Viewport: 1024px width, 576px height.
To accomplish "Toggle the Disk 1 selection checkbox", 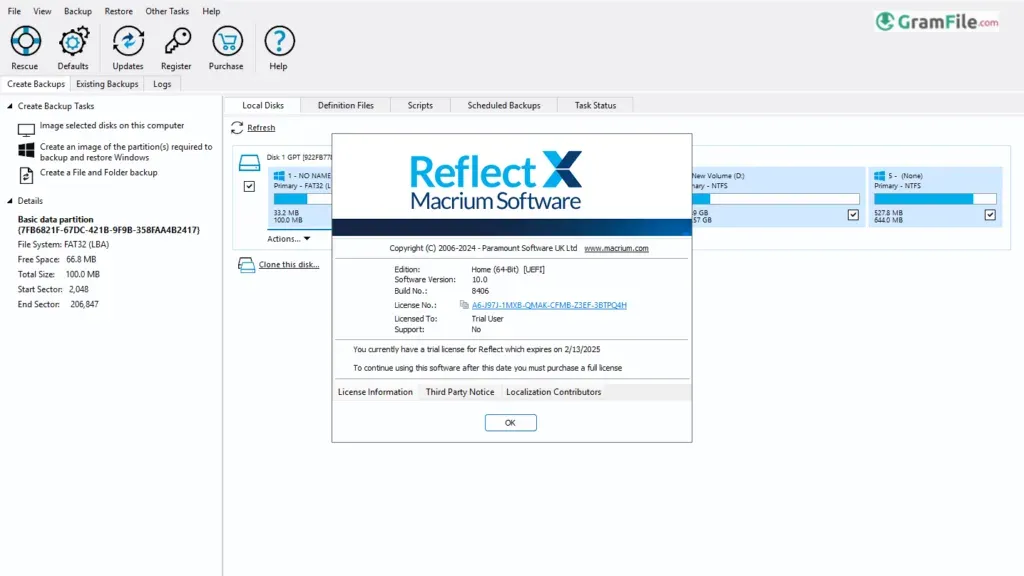I will (249, 187).
